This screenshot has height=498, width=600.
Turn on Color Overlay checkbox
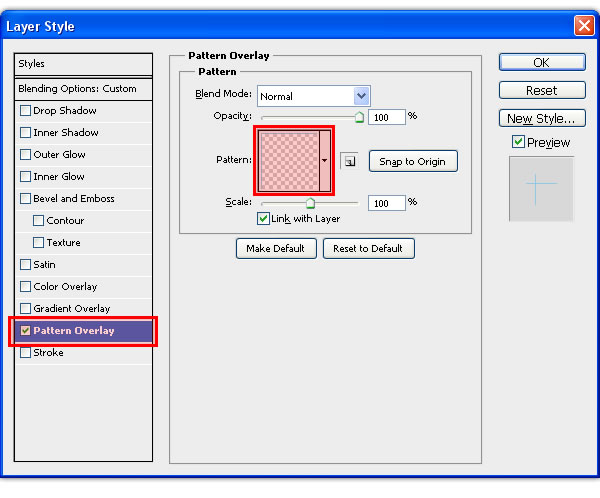click(x=25, y=287)
